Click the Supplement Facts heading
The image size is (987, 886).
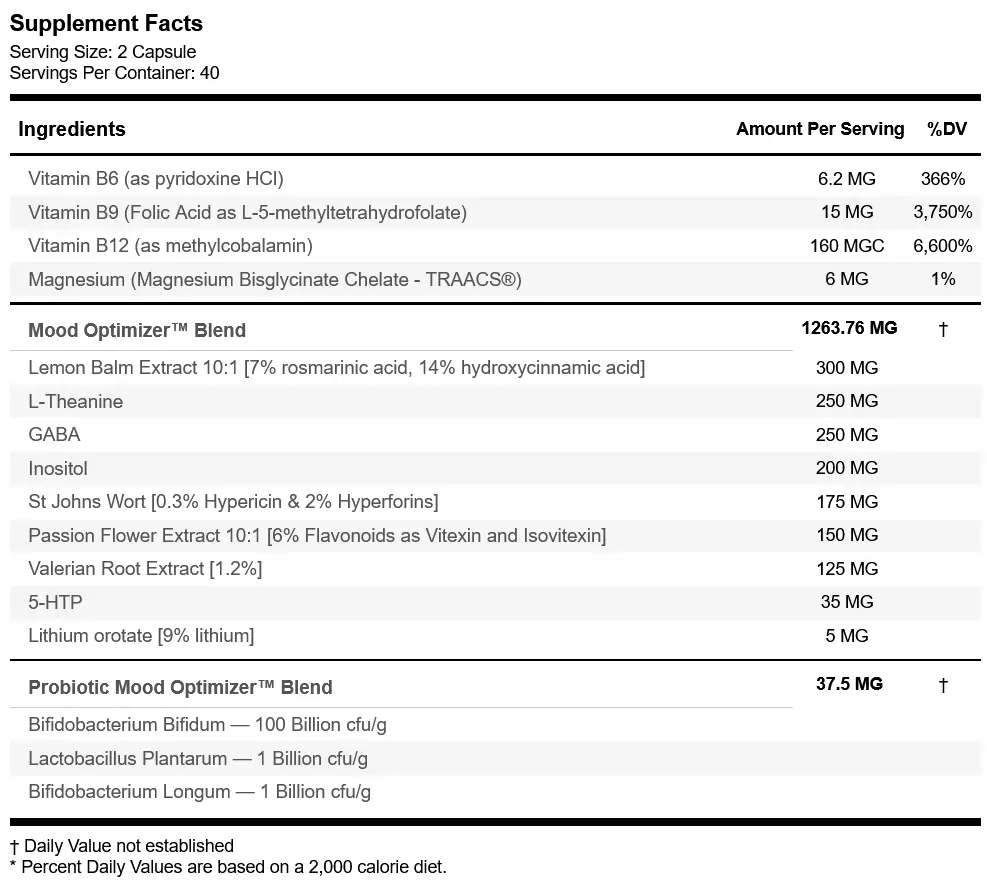pos(106,23)
